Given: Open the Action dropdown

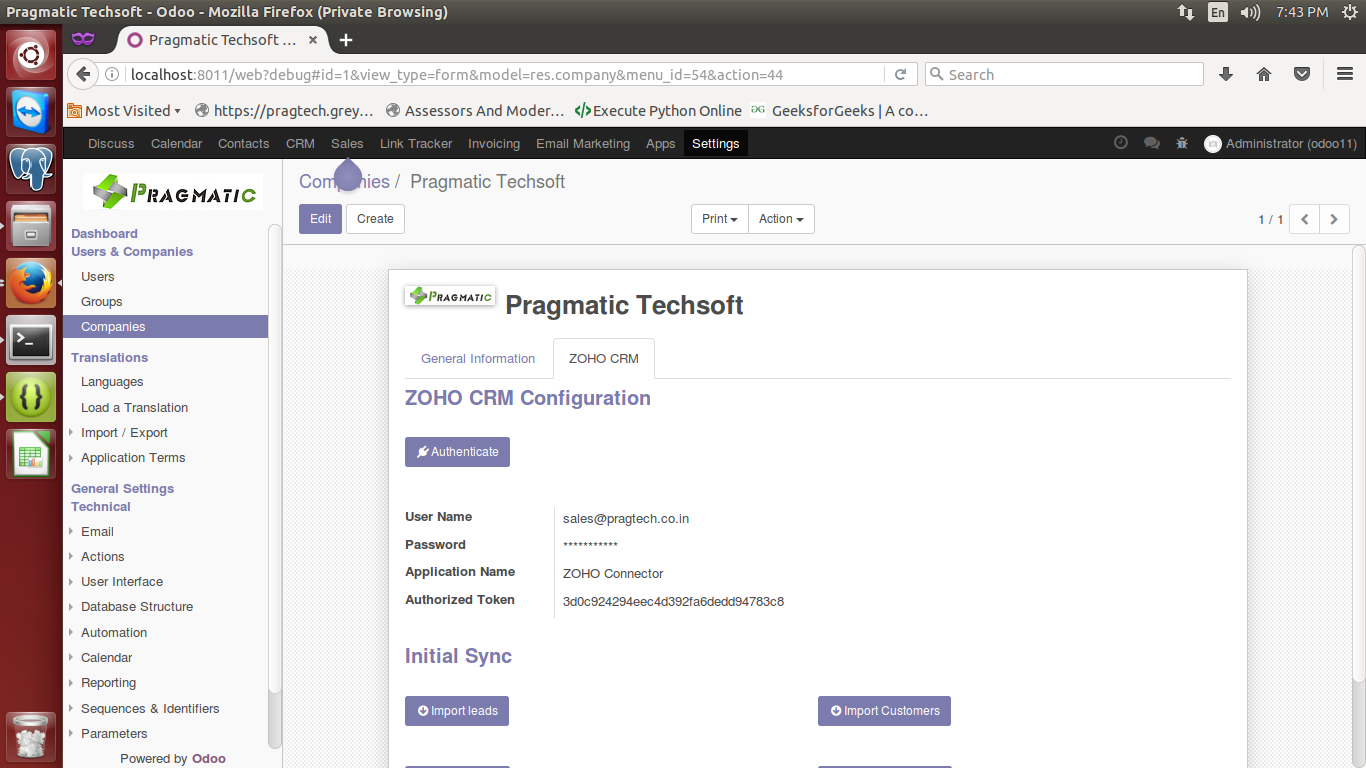Looking at the screenshot, I should (781, 219).
